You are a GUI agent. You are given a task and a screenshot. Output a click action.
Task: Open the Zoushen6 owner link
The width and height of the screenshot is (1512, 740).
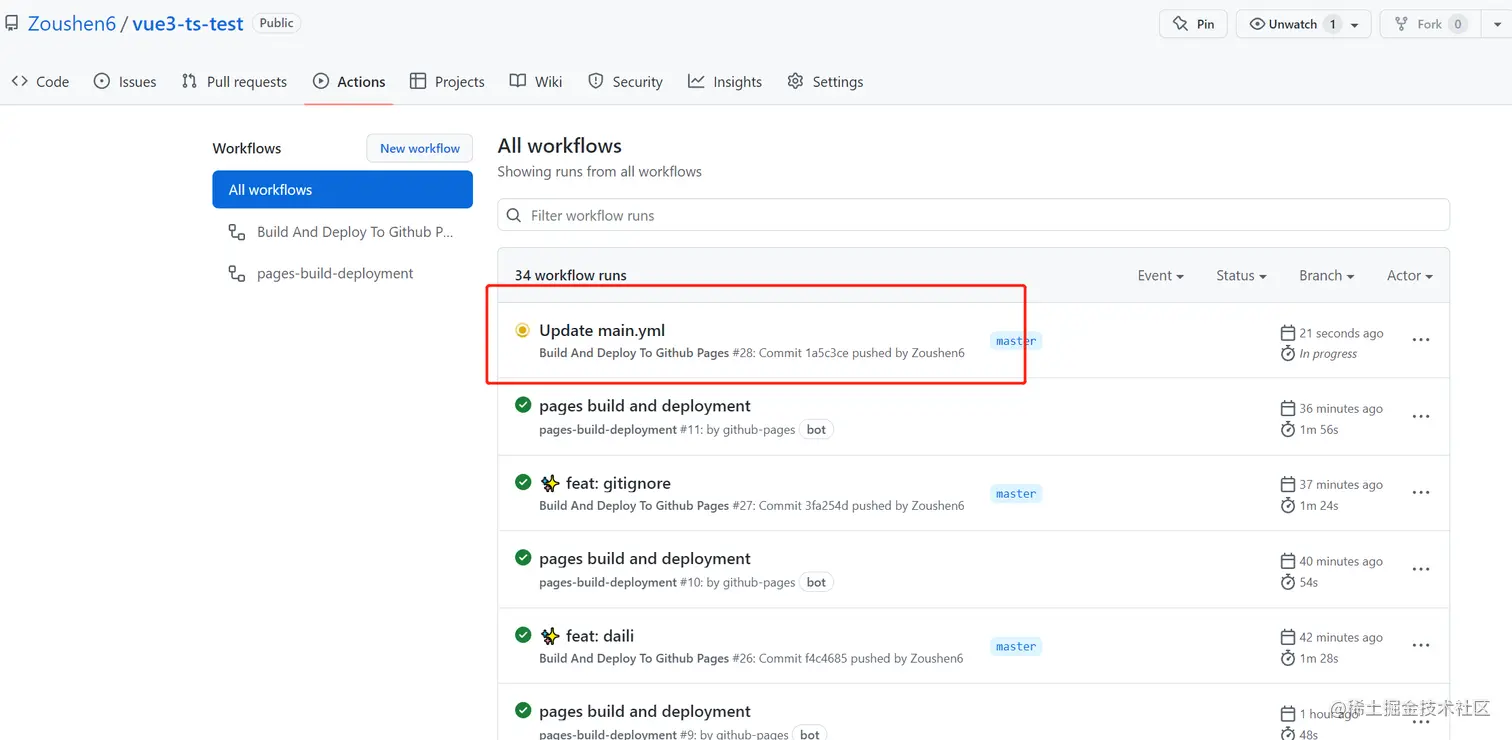click(x=72, y=24)
